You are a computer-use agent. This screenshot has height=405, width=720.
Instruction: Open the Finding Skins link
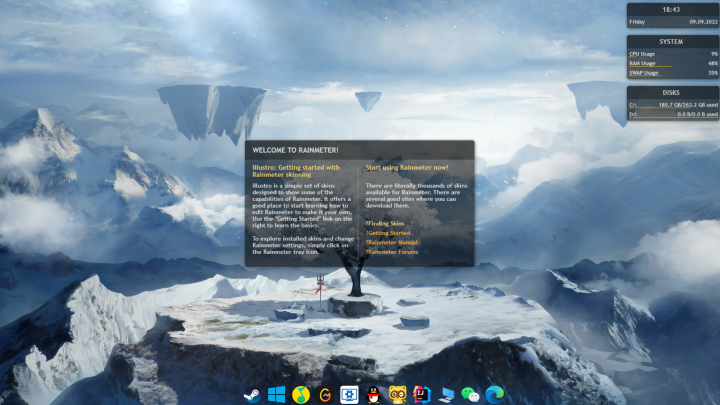pos(385,224)
